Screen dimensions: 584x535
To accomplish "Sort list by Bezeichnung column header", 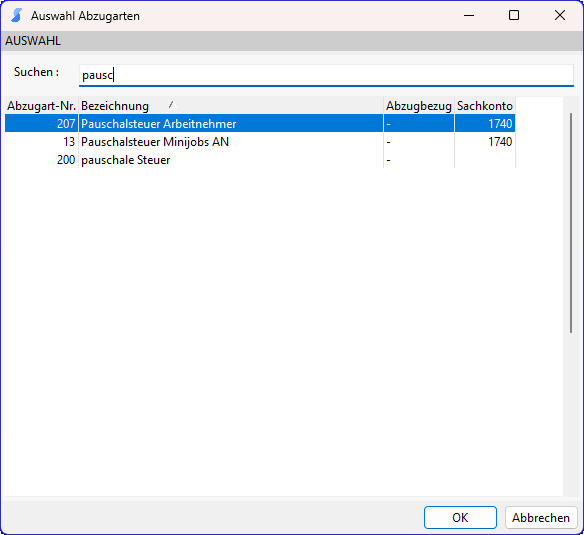I will (231, 106).
